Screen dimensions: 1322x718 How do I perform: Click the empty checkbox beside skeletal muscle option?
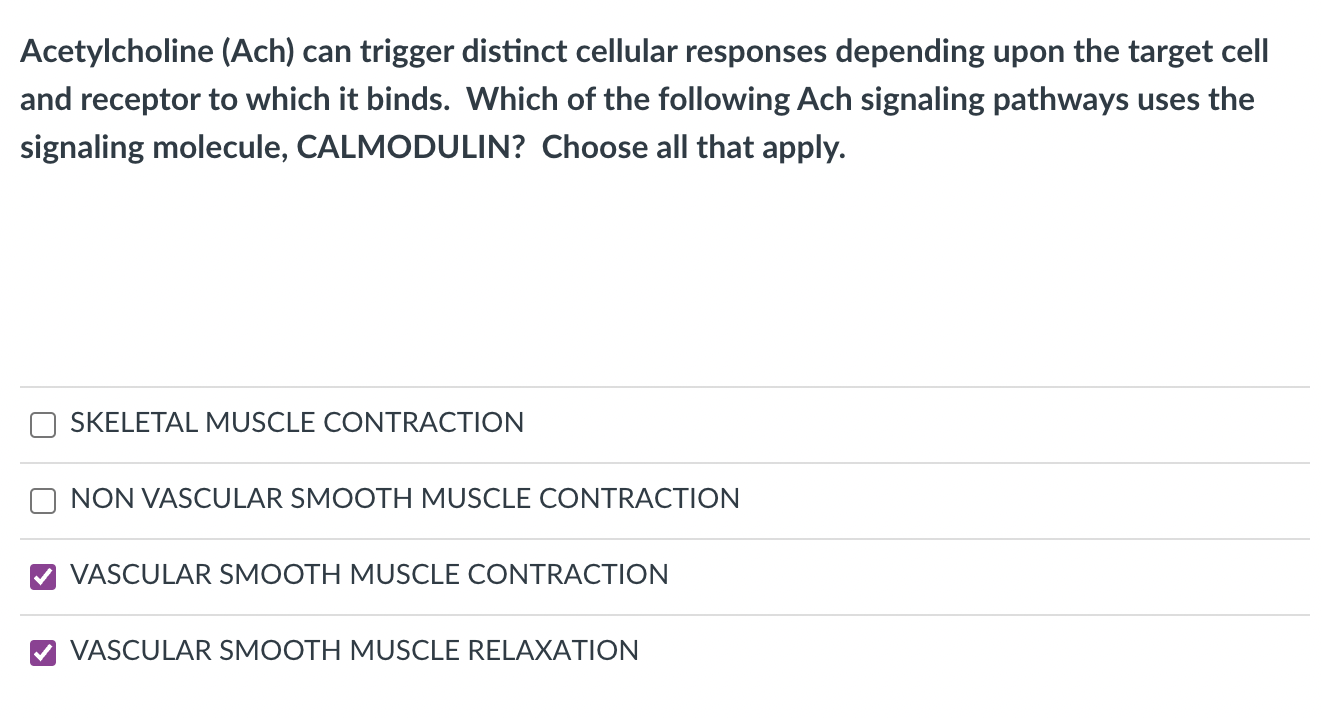click(43, 424)
